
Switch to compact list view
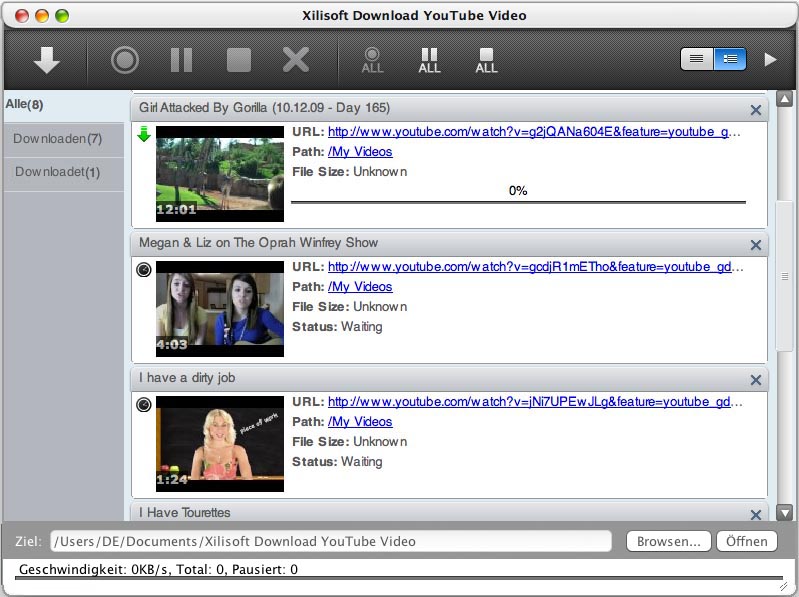point(697,59)
